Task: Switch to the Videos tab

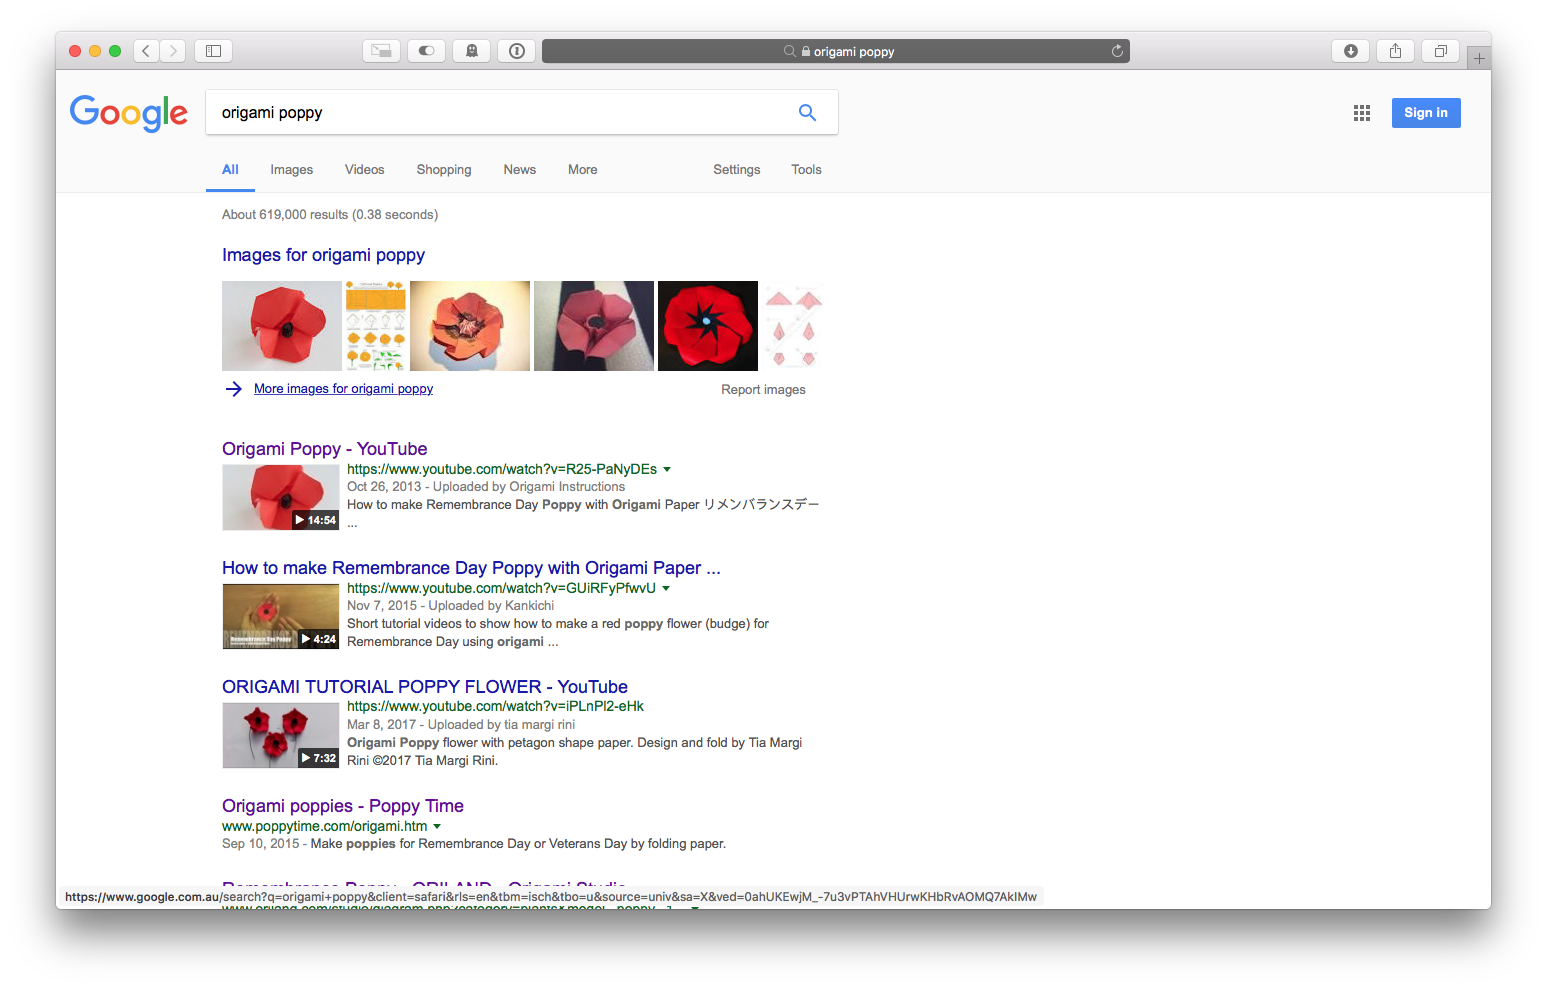Action: [365, 170]
